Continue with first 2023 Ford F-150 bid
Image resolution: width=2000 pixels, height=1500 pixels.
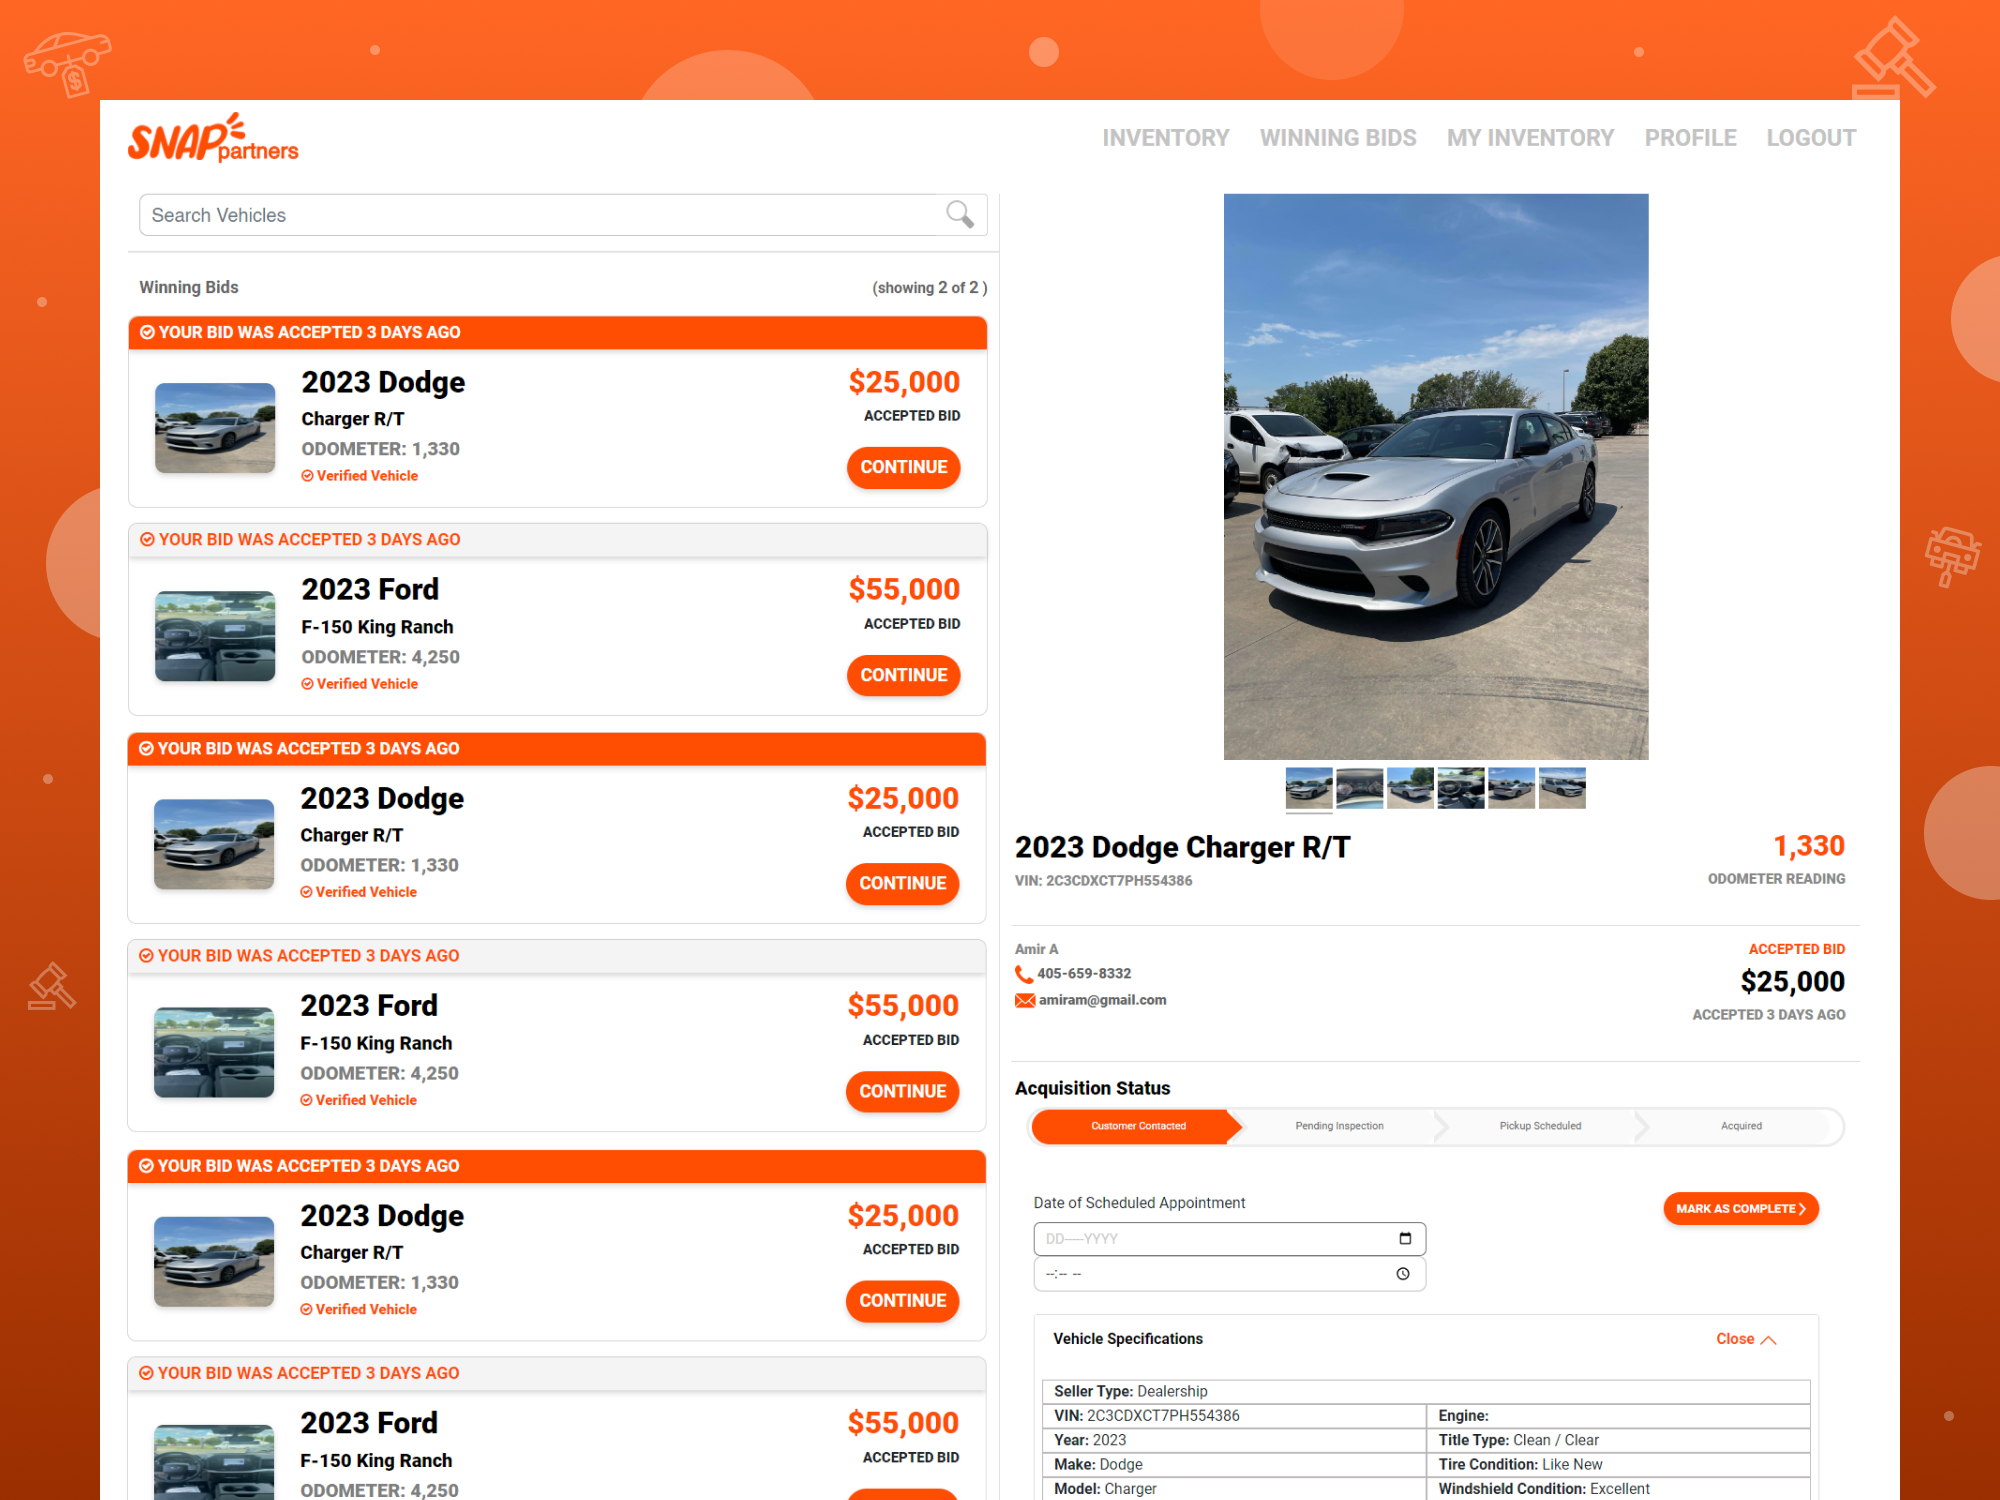903,675
